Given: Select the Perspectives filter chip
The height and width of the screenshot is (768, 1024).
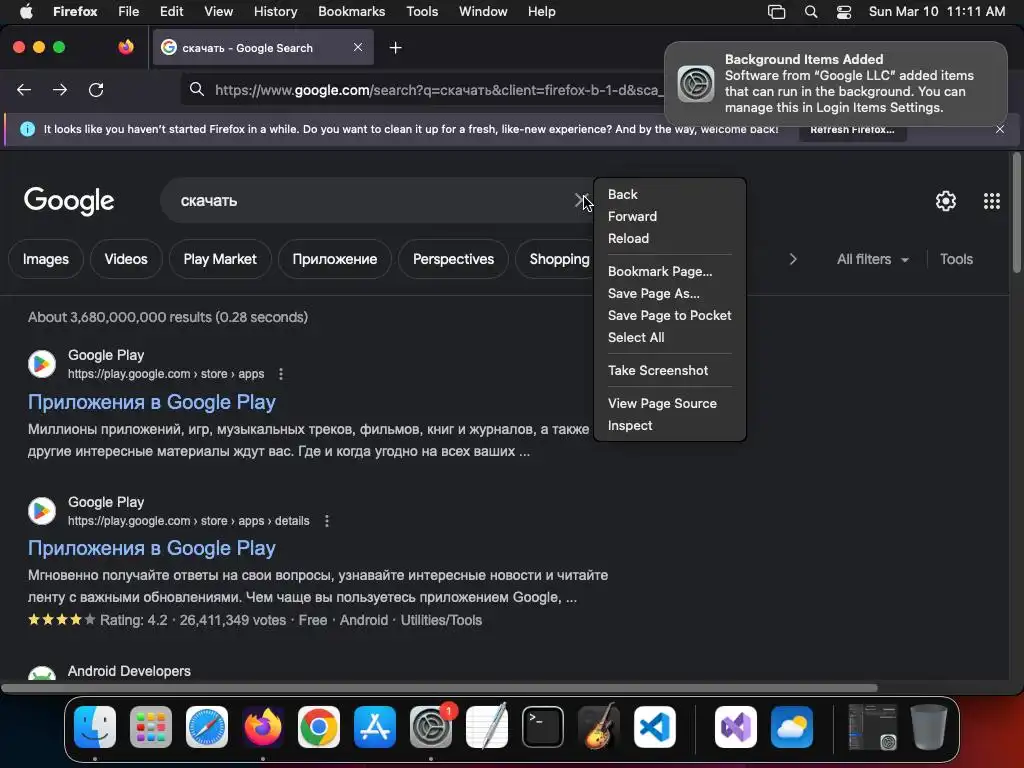Looking at the screenshot, I should tap(453, 259).
